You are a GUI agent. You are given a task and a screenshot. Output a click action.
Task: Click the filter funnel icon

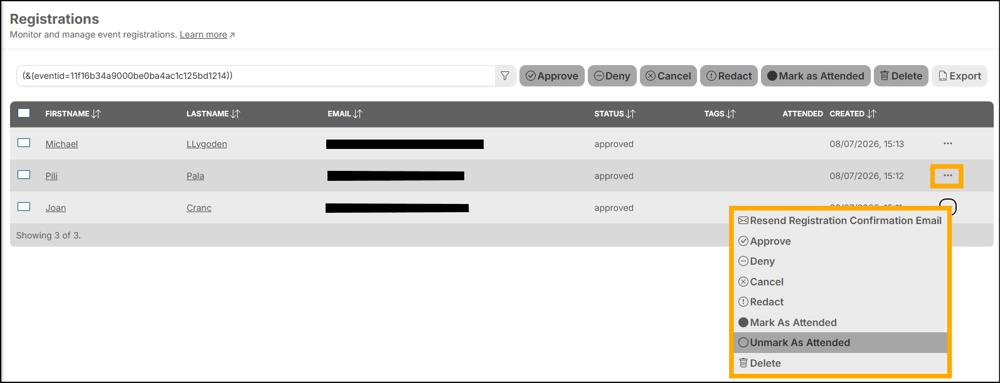[505, 76]
